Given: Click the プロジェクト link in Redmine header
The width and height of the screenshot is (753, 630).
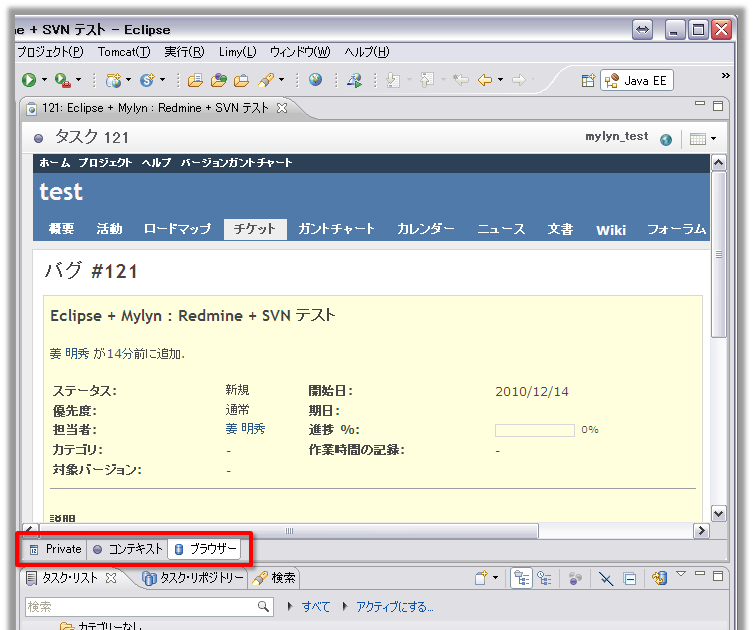Looking at the screenshot, I should [x=105, y=163].
